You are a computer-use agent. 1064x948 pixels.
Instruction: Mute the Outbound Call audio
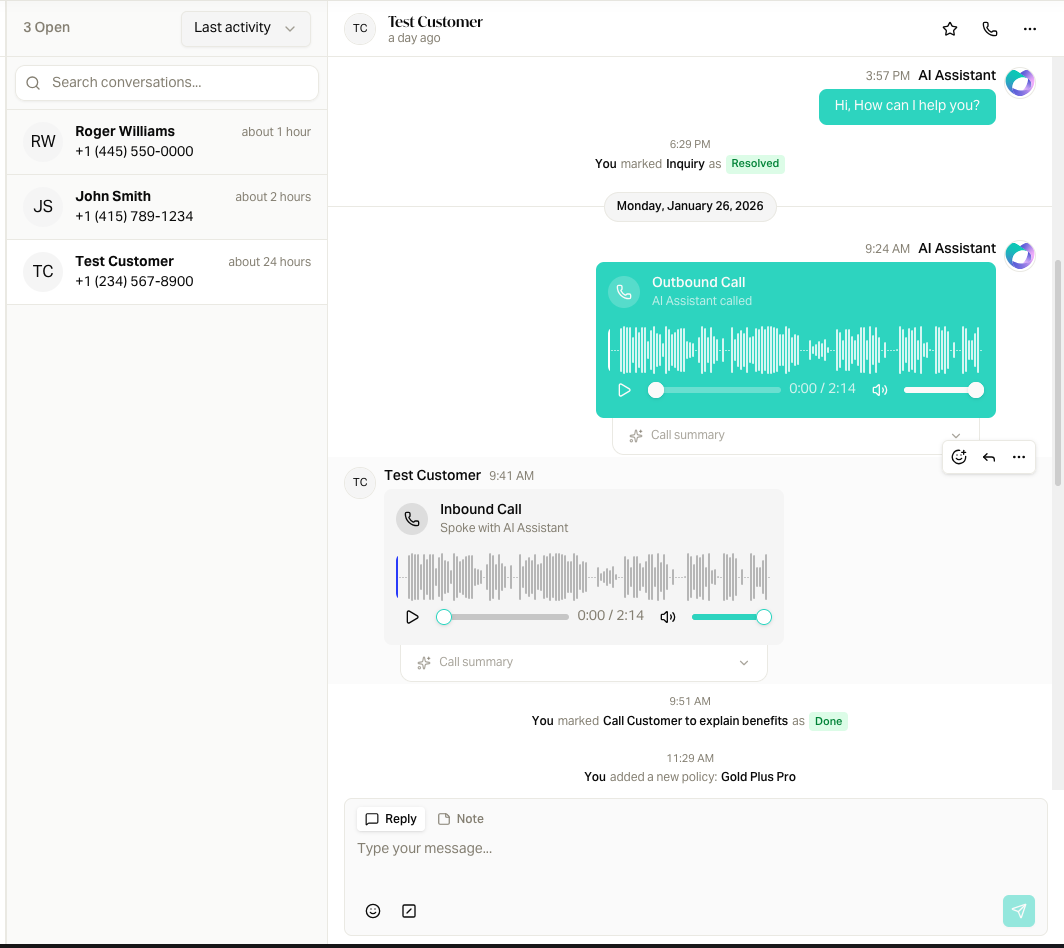[x=879, y=390]
